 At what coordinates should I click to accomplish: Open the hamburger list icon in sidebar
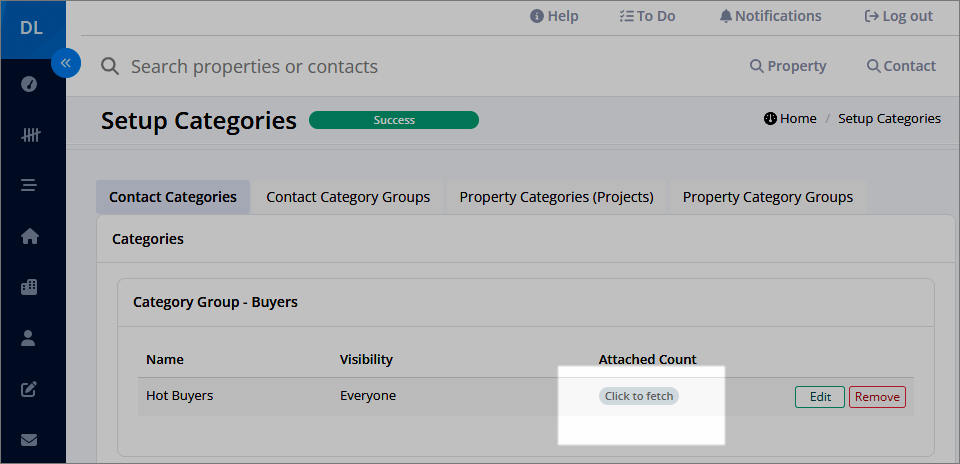point(29,185)
